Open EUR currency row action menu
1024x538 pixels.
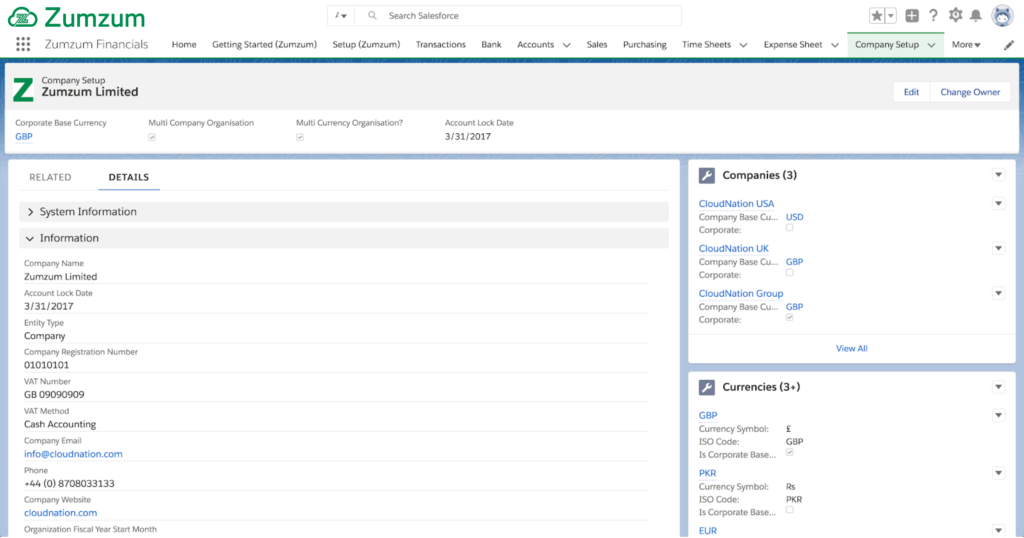click(999, 530)
